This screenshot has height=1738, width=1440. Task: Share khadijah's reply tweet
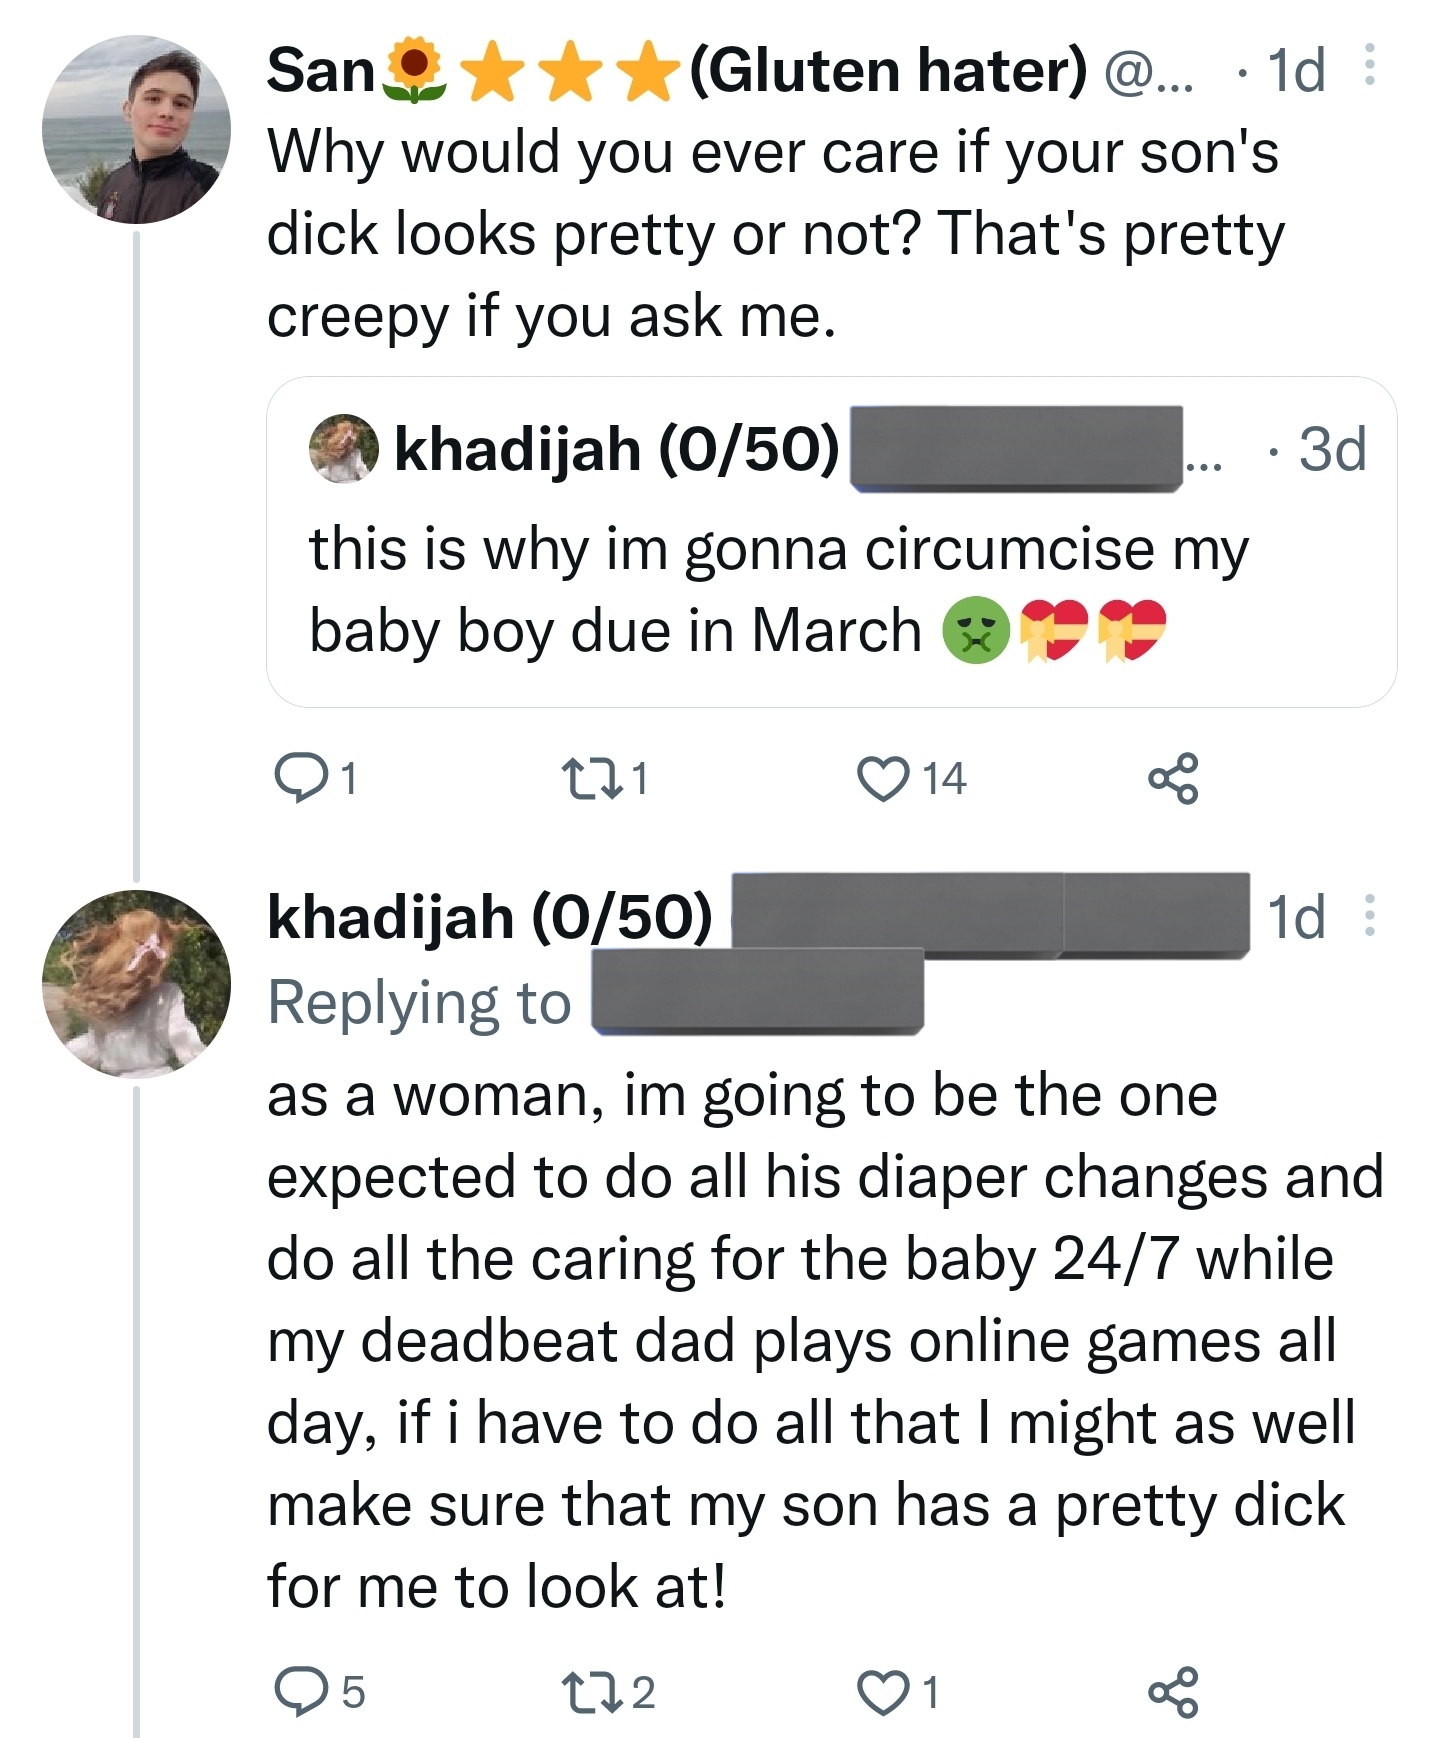[1173, 1692]
